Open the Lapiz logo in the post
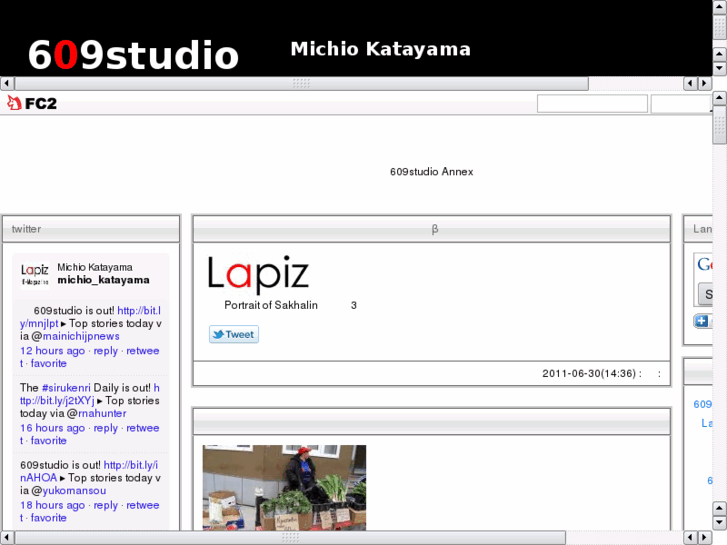727x545 pixels. 258,275
